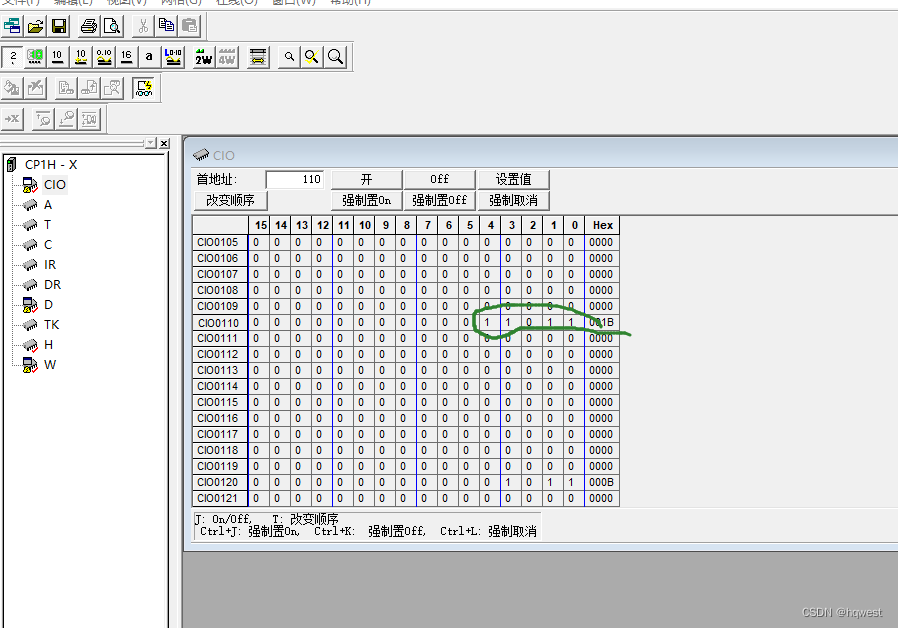Image resolution: width=898 pixels, height=628 pixels.
Task: Click the new PLC memory window icon
Action: pos(12,26)
